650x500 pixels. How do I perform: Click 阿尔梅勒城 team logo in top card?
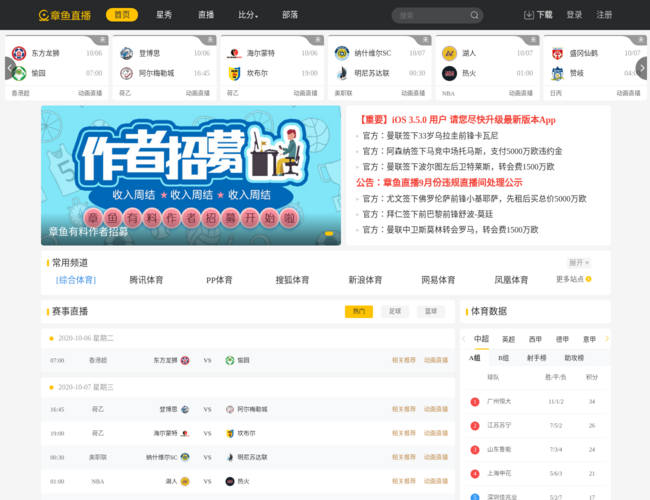[126, 73]
